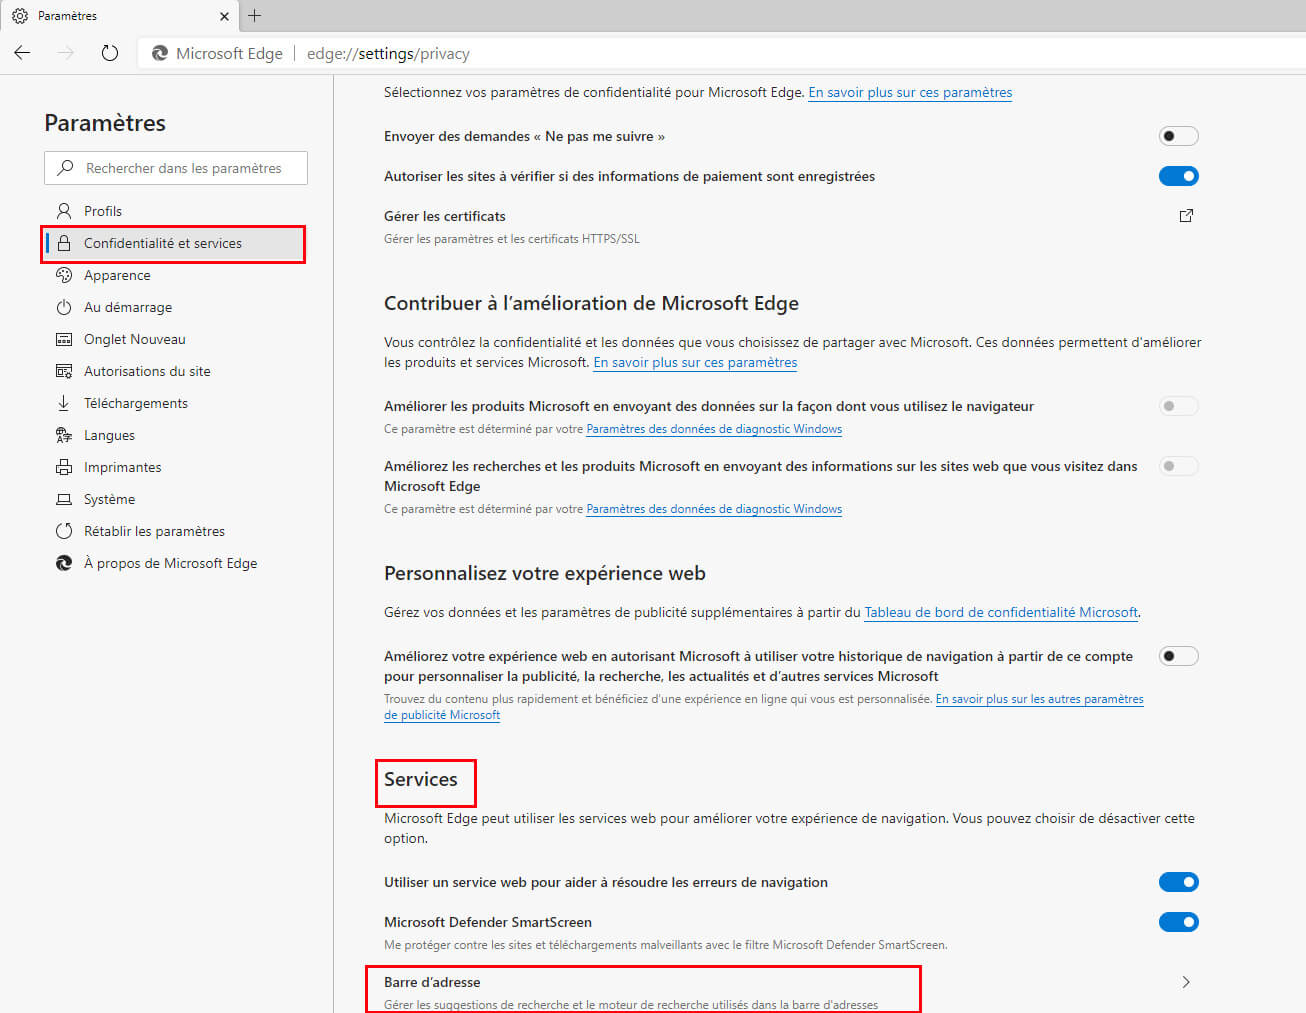This screenshot has width=1306, height=1013.
Task: Open Système settings page
Action: pos(176,499)
